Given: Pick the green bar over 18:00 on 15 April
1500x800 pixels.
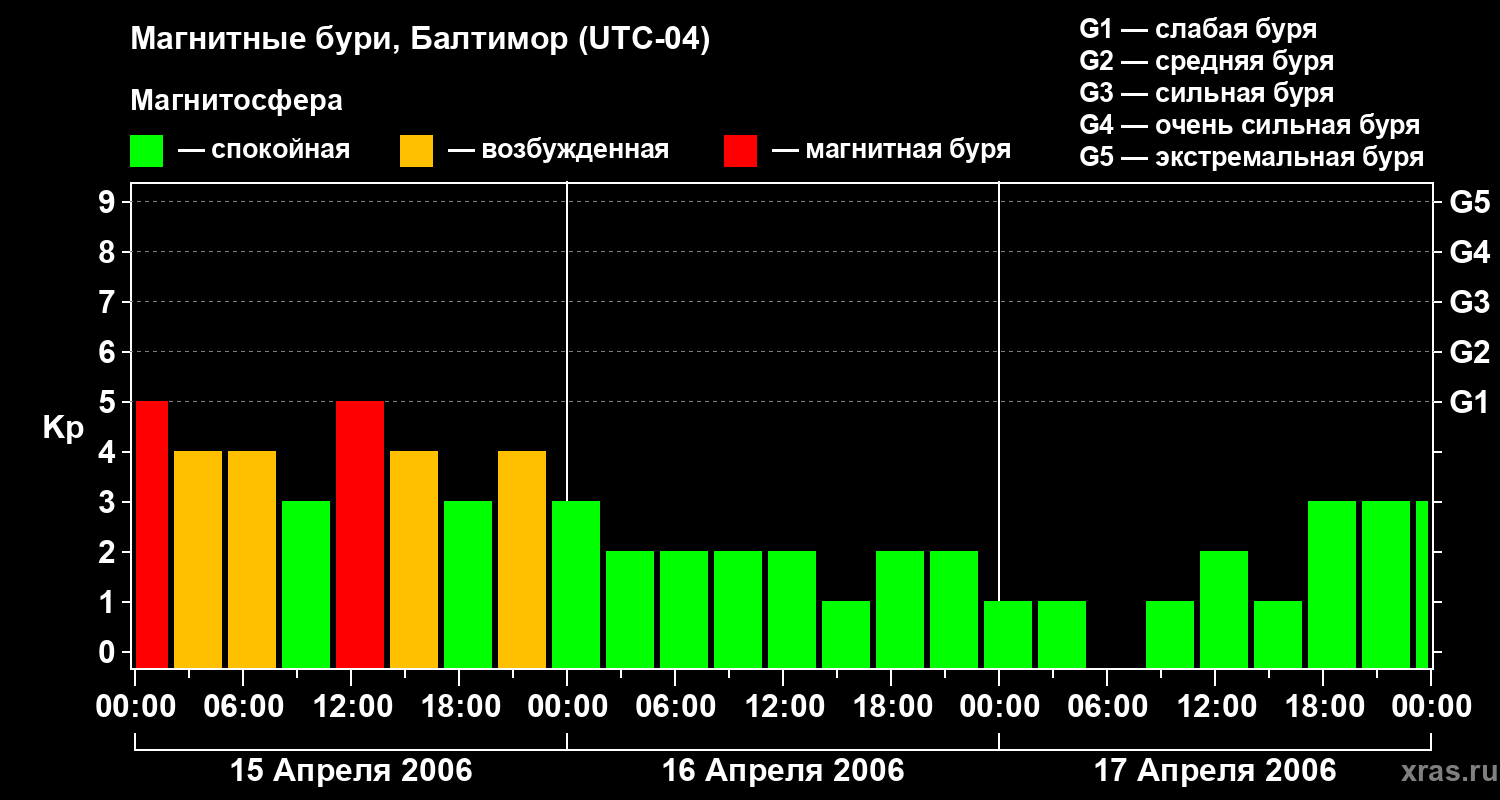Looking at the screenshot, I should point(468,584).
